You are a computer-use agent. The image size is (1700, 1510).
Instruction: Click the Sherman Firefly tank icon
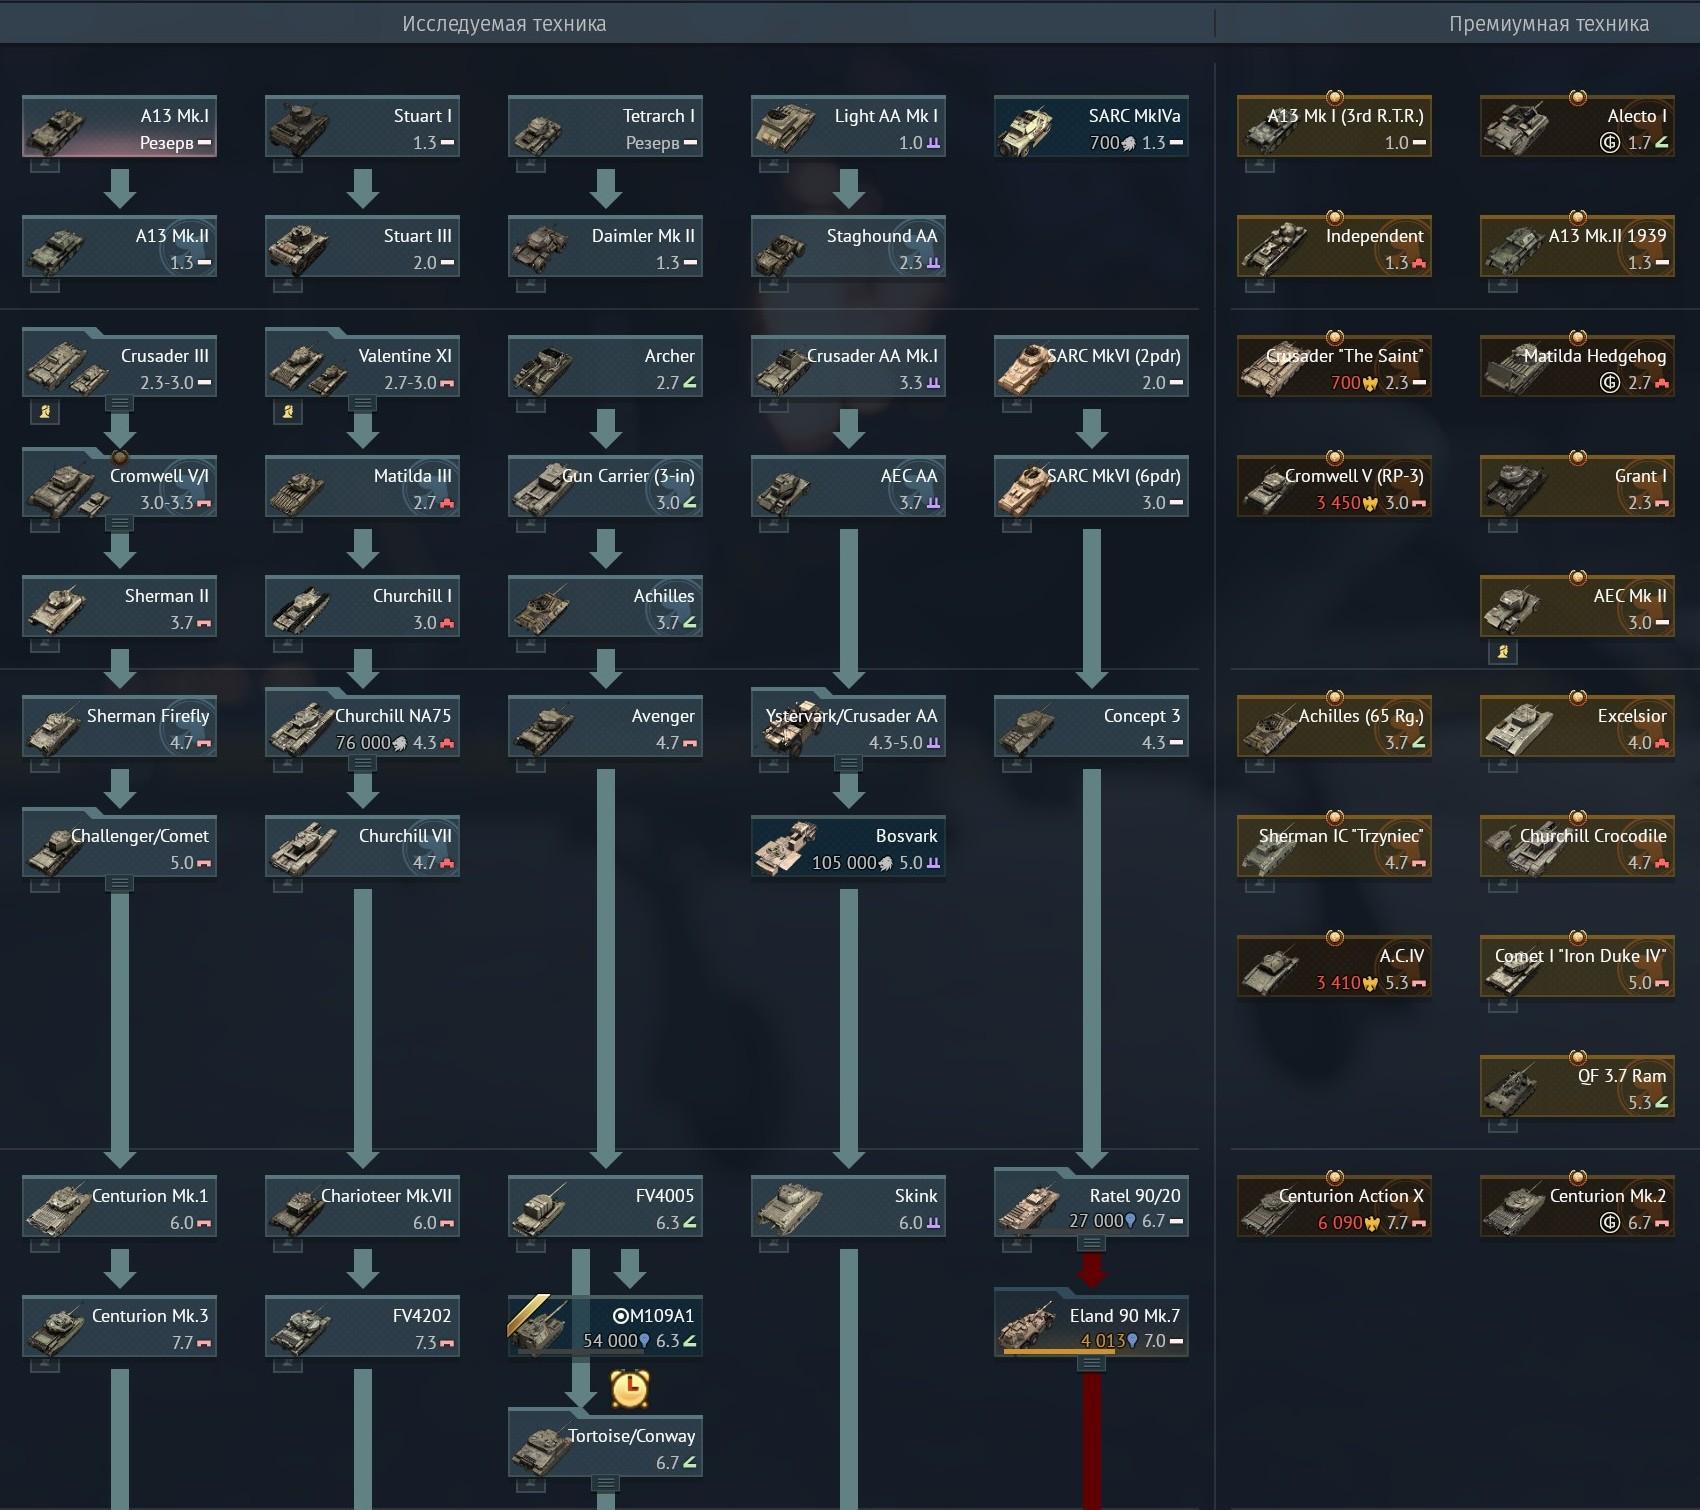pos(52,730)
